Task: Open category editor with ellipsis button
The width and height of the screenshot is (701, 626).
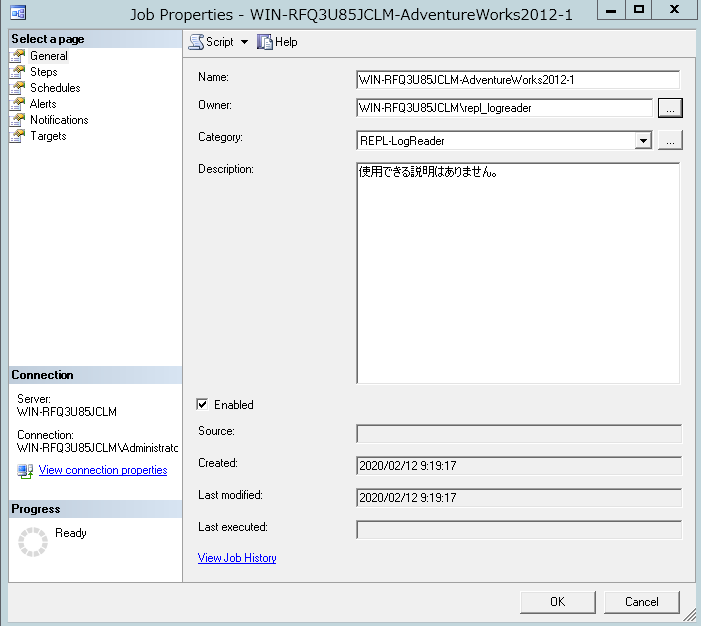Action: point(670,140)
